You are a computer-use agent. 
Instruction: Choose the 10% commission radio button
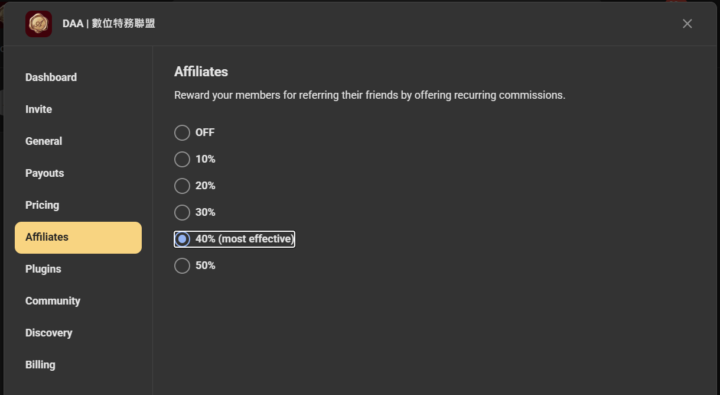point(182,159)
